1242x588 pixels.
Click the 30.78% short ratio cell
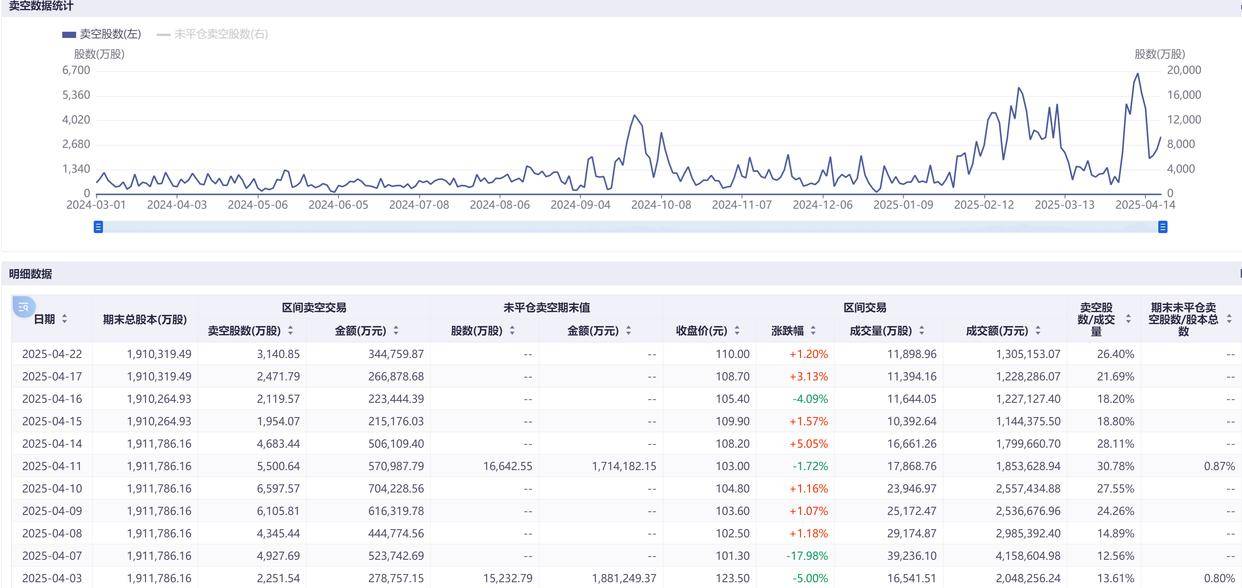pos(1115,466)
